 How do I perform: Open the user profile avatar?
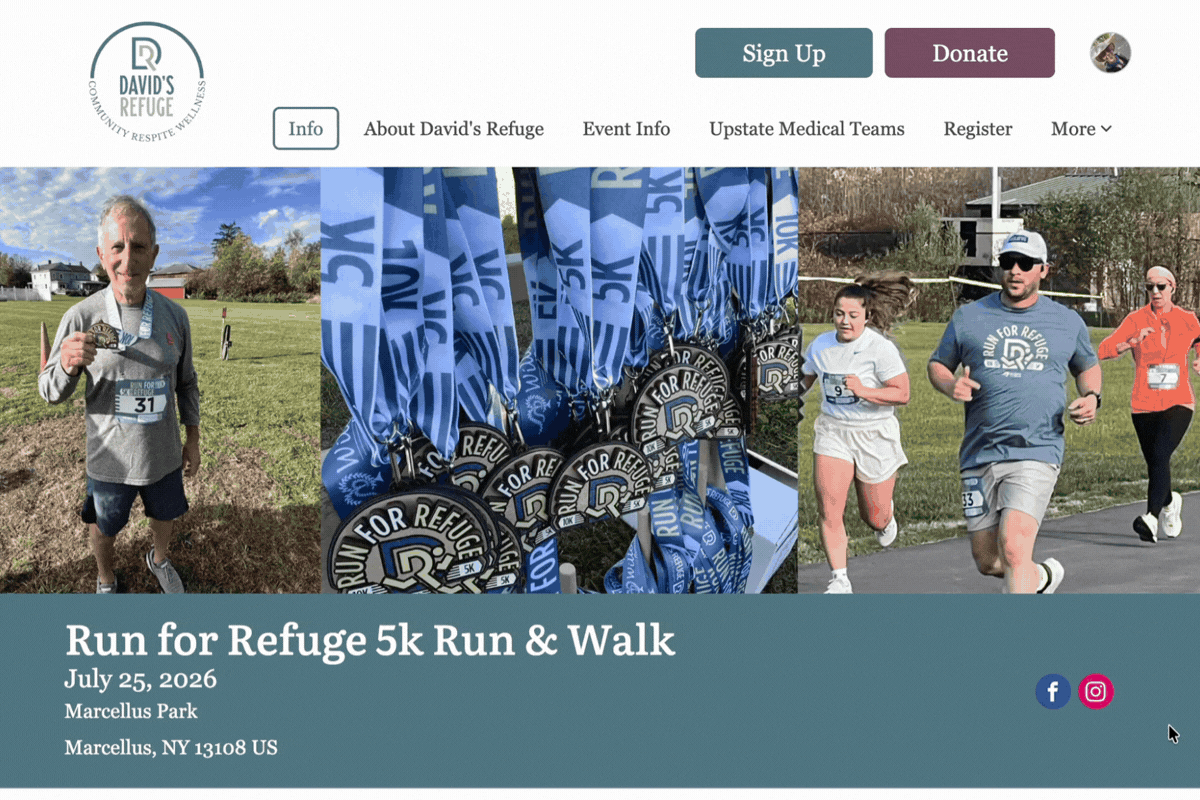tap(1110, 53)
